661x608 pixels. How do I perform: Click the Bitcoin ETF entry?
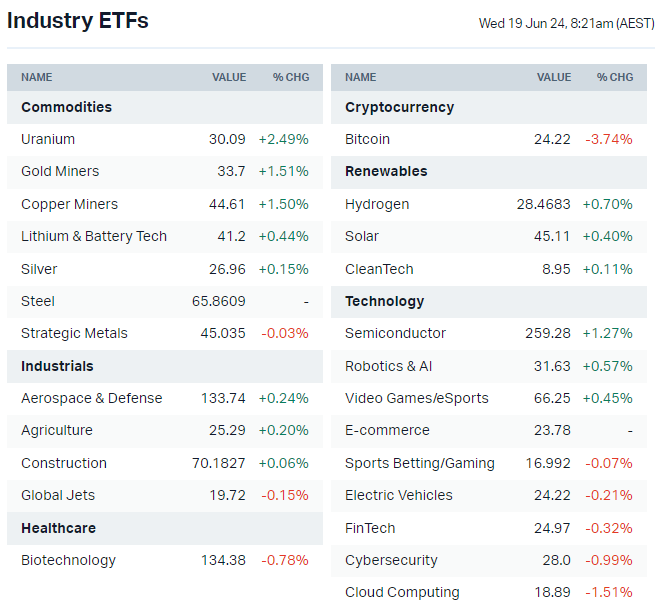coord(367,139)
